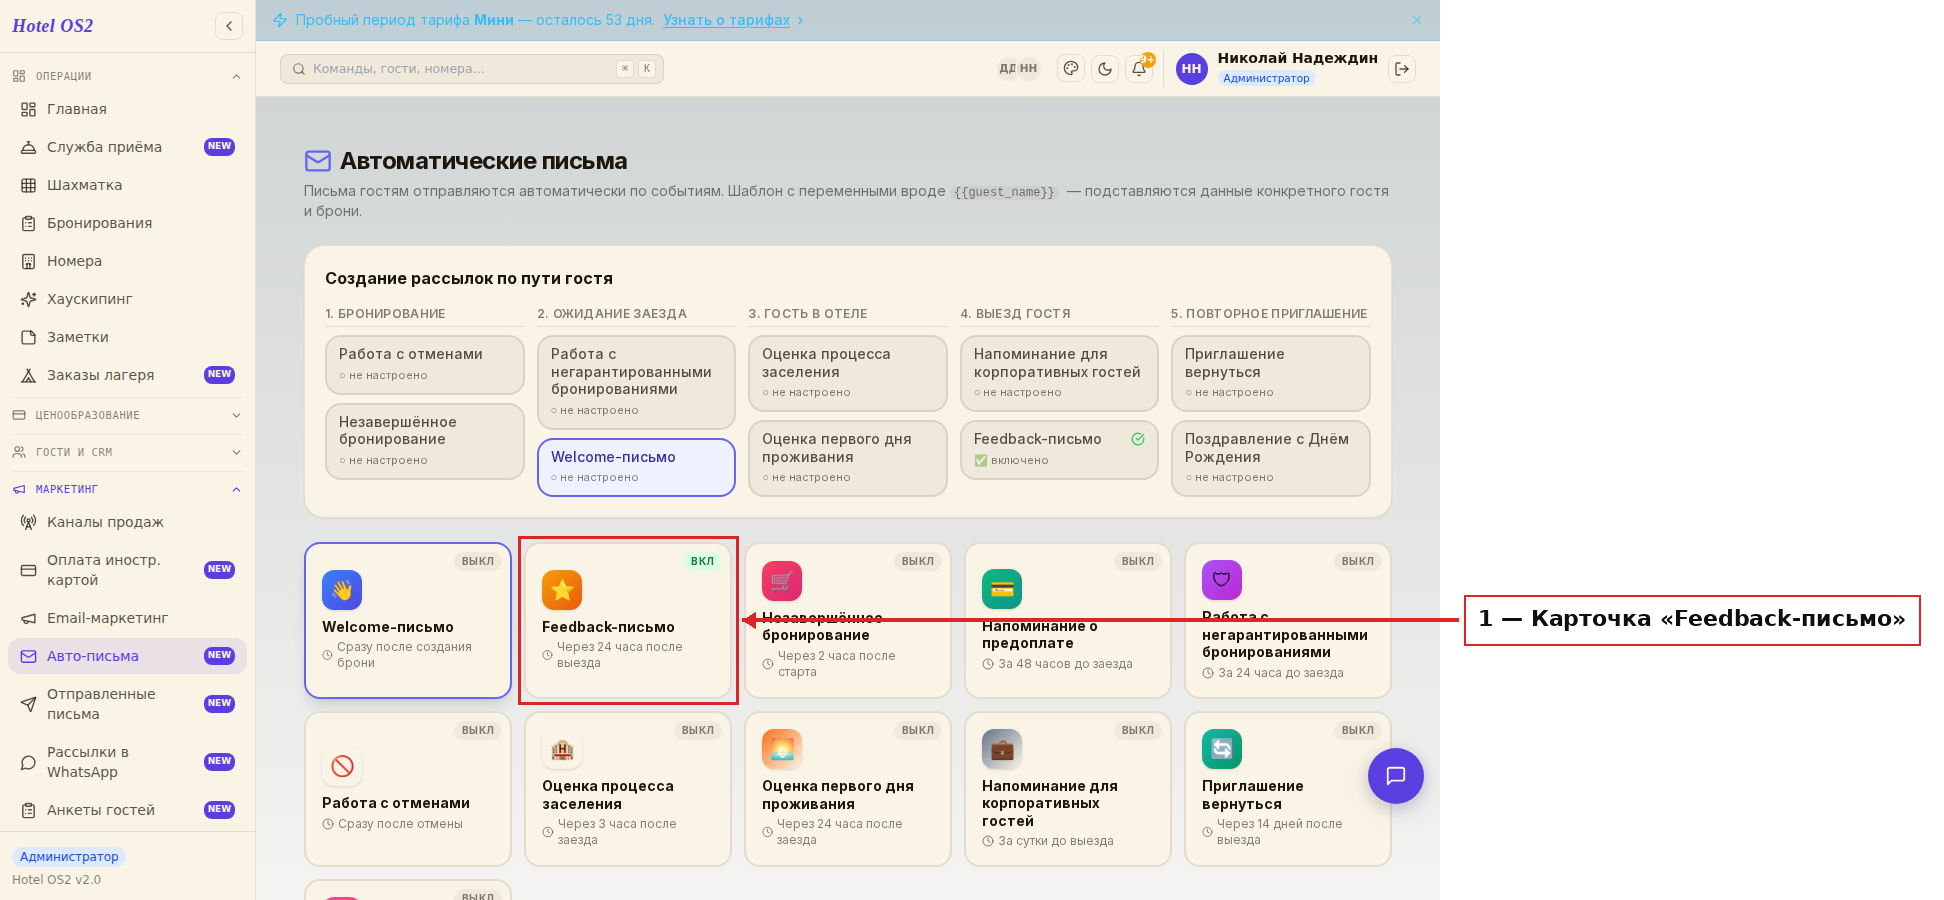Select Авто-письма in the sidebar
Image resolution: width=1944 pixels, height=900 pixels.
tap(127, 656)
